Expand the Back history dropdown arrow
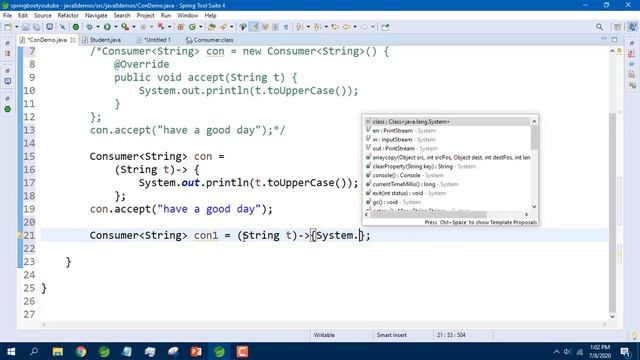 355,27
